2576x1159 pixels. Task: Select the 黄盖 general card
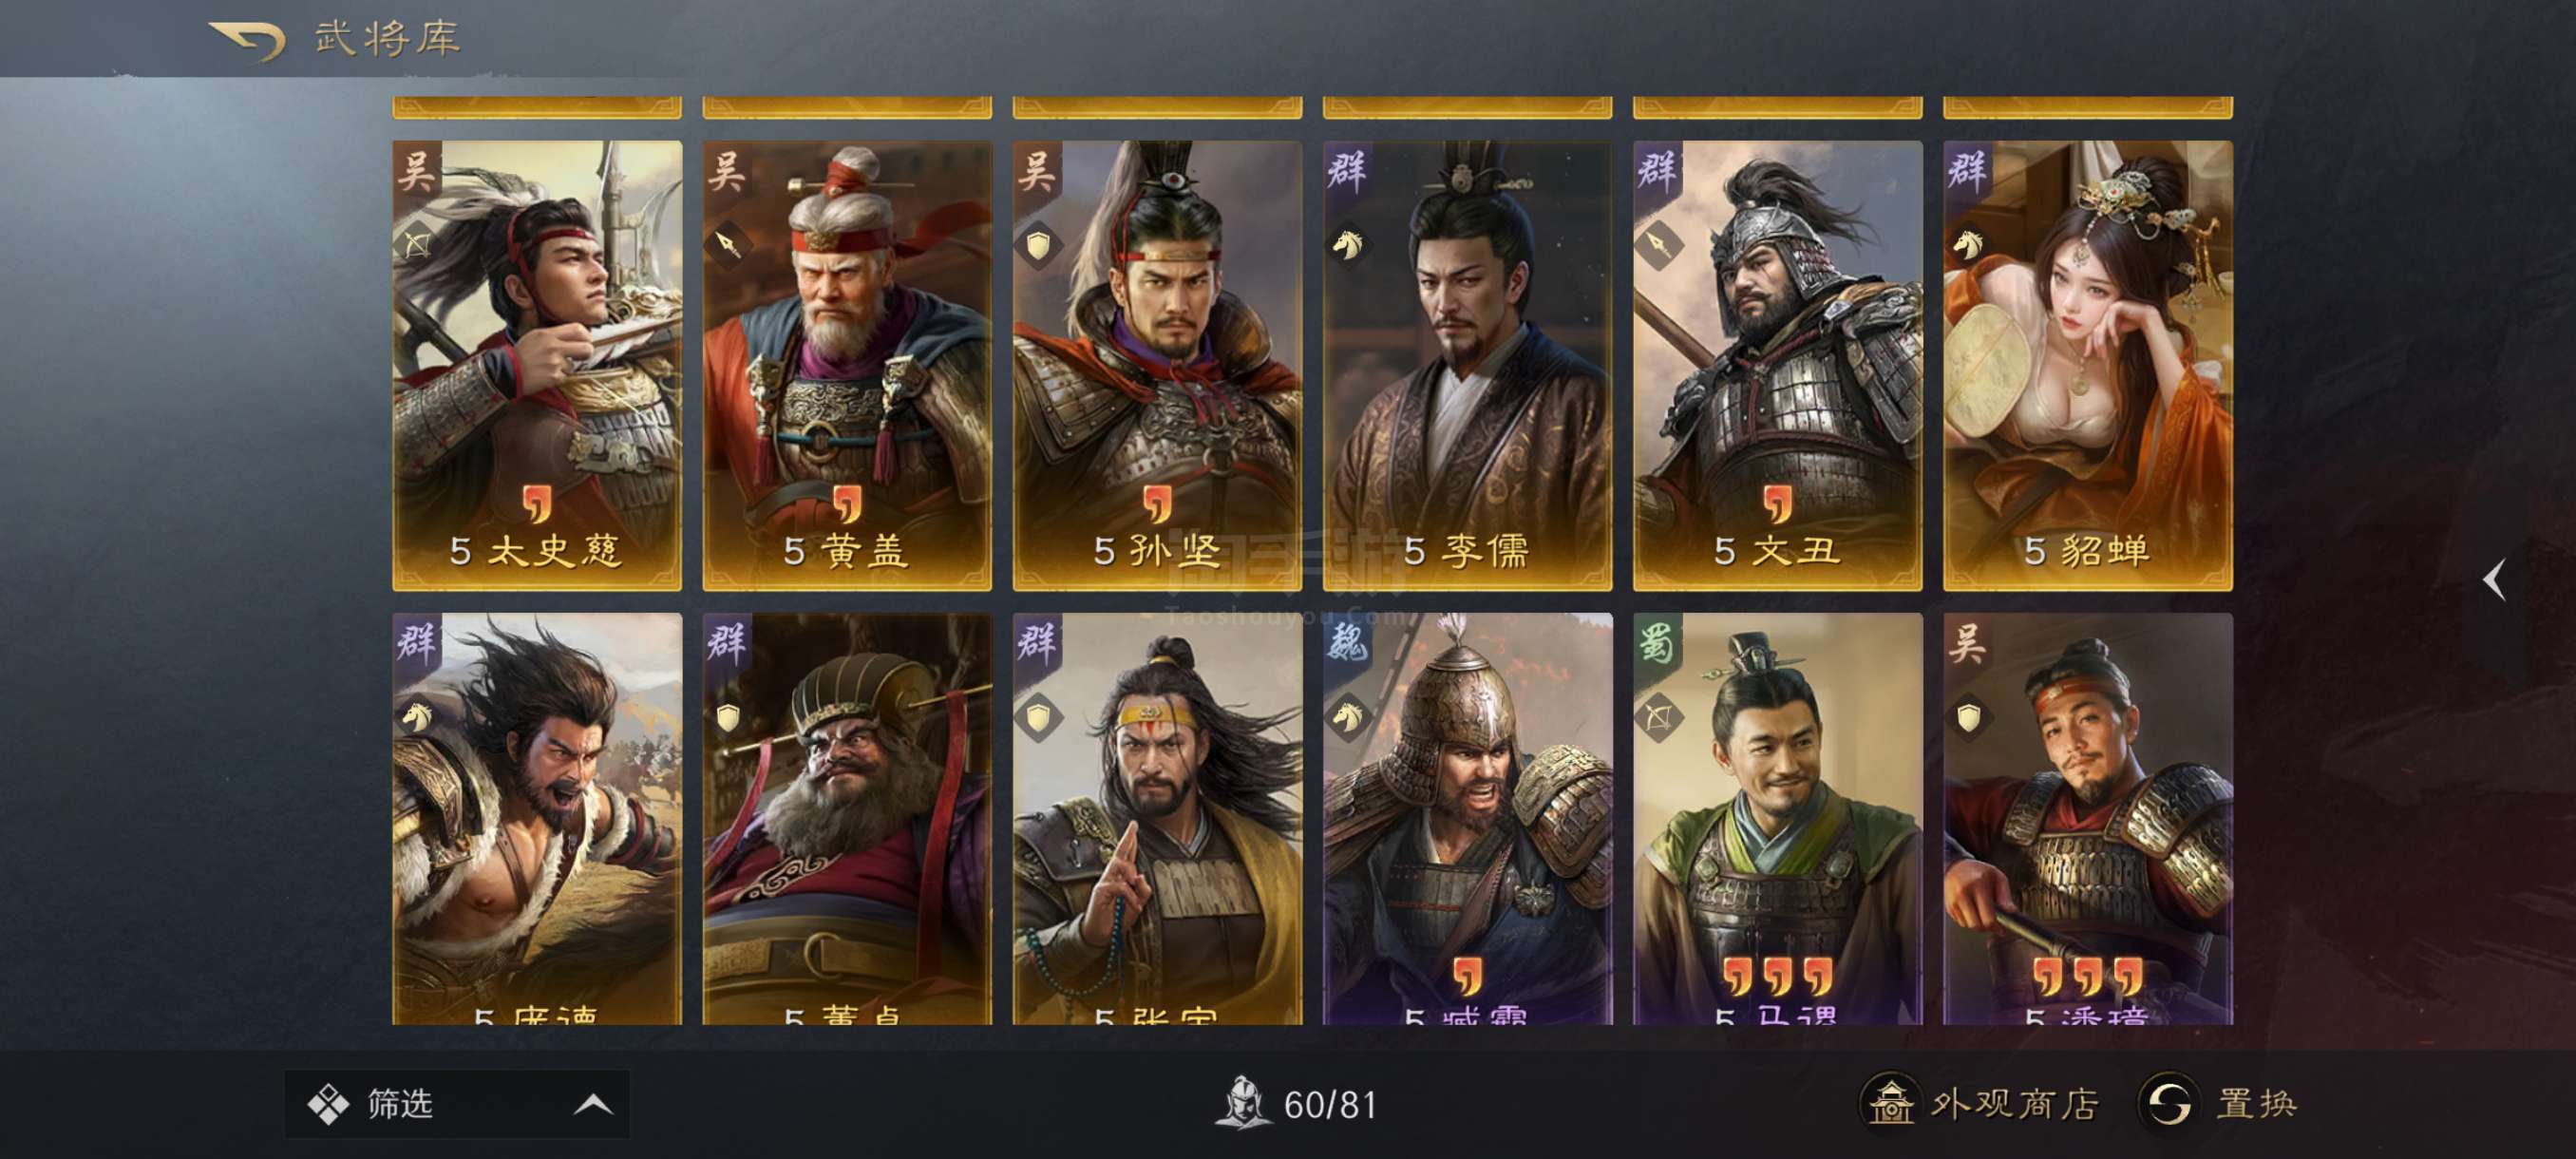[x=847, y=366]
